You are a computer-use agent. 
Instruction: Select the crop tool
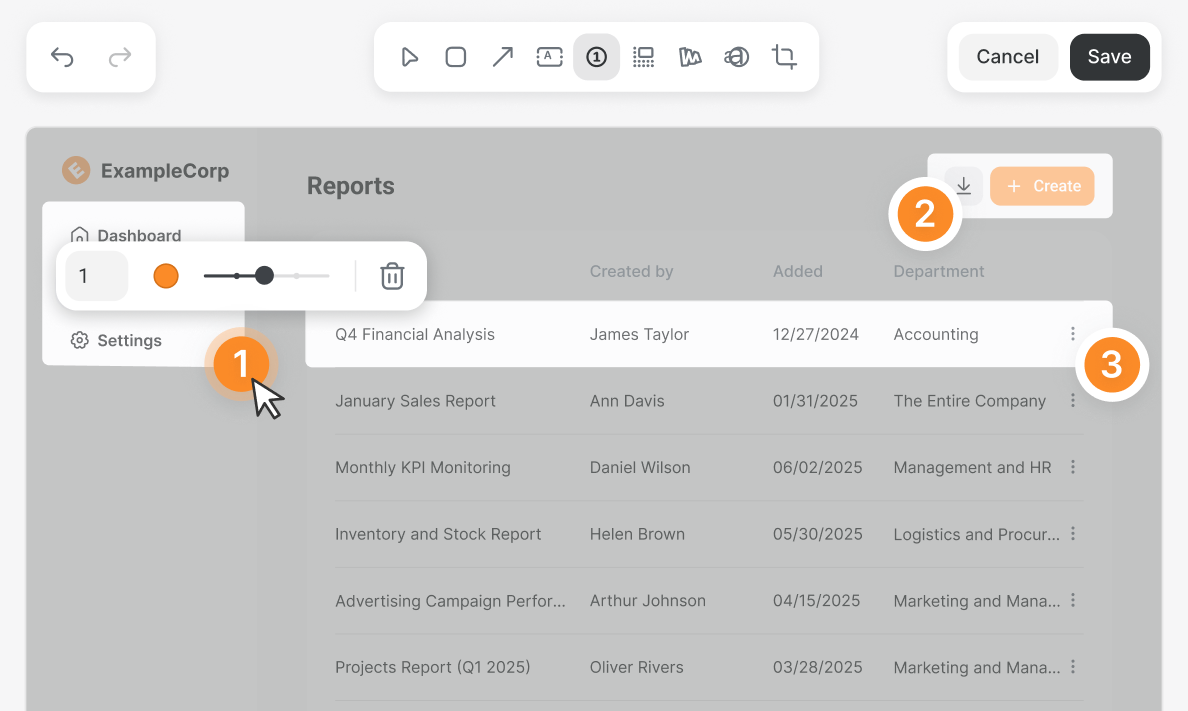783,57
